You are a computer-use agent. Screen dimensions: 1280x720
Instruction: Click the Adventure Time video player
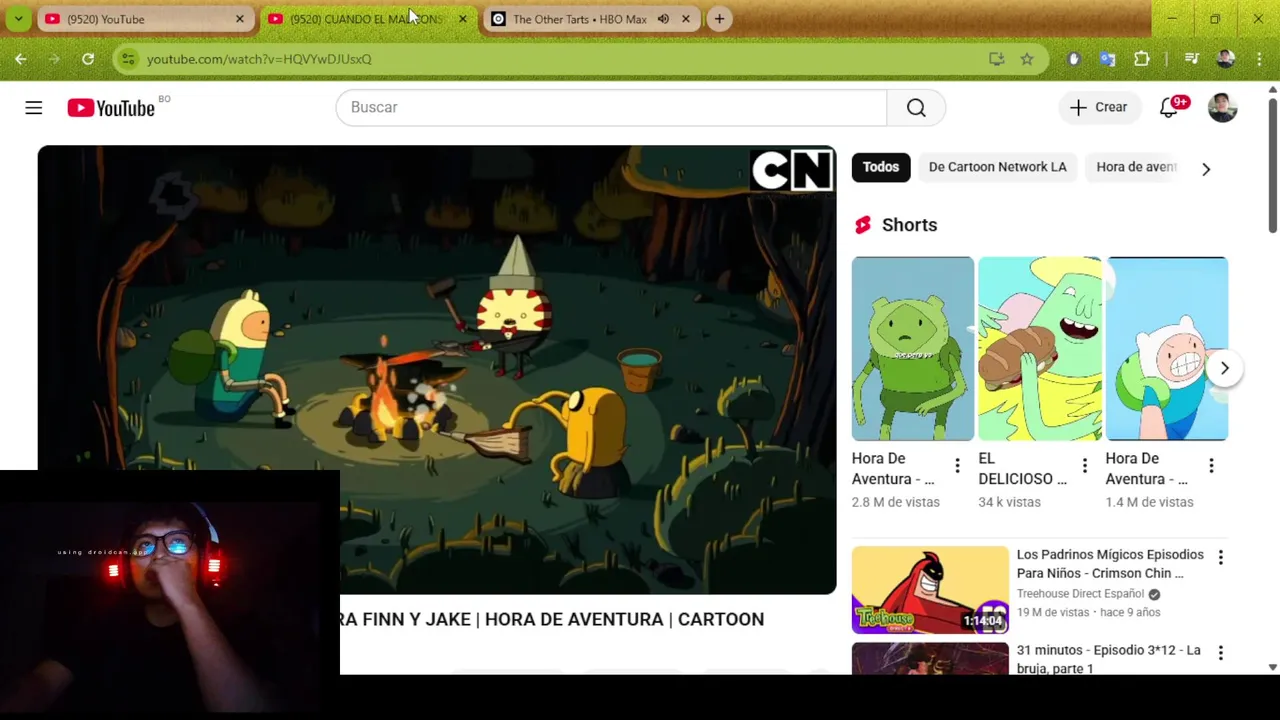(x=437, y=370)
